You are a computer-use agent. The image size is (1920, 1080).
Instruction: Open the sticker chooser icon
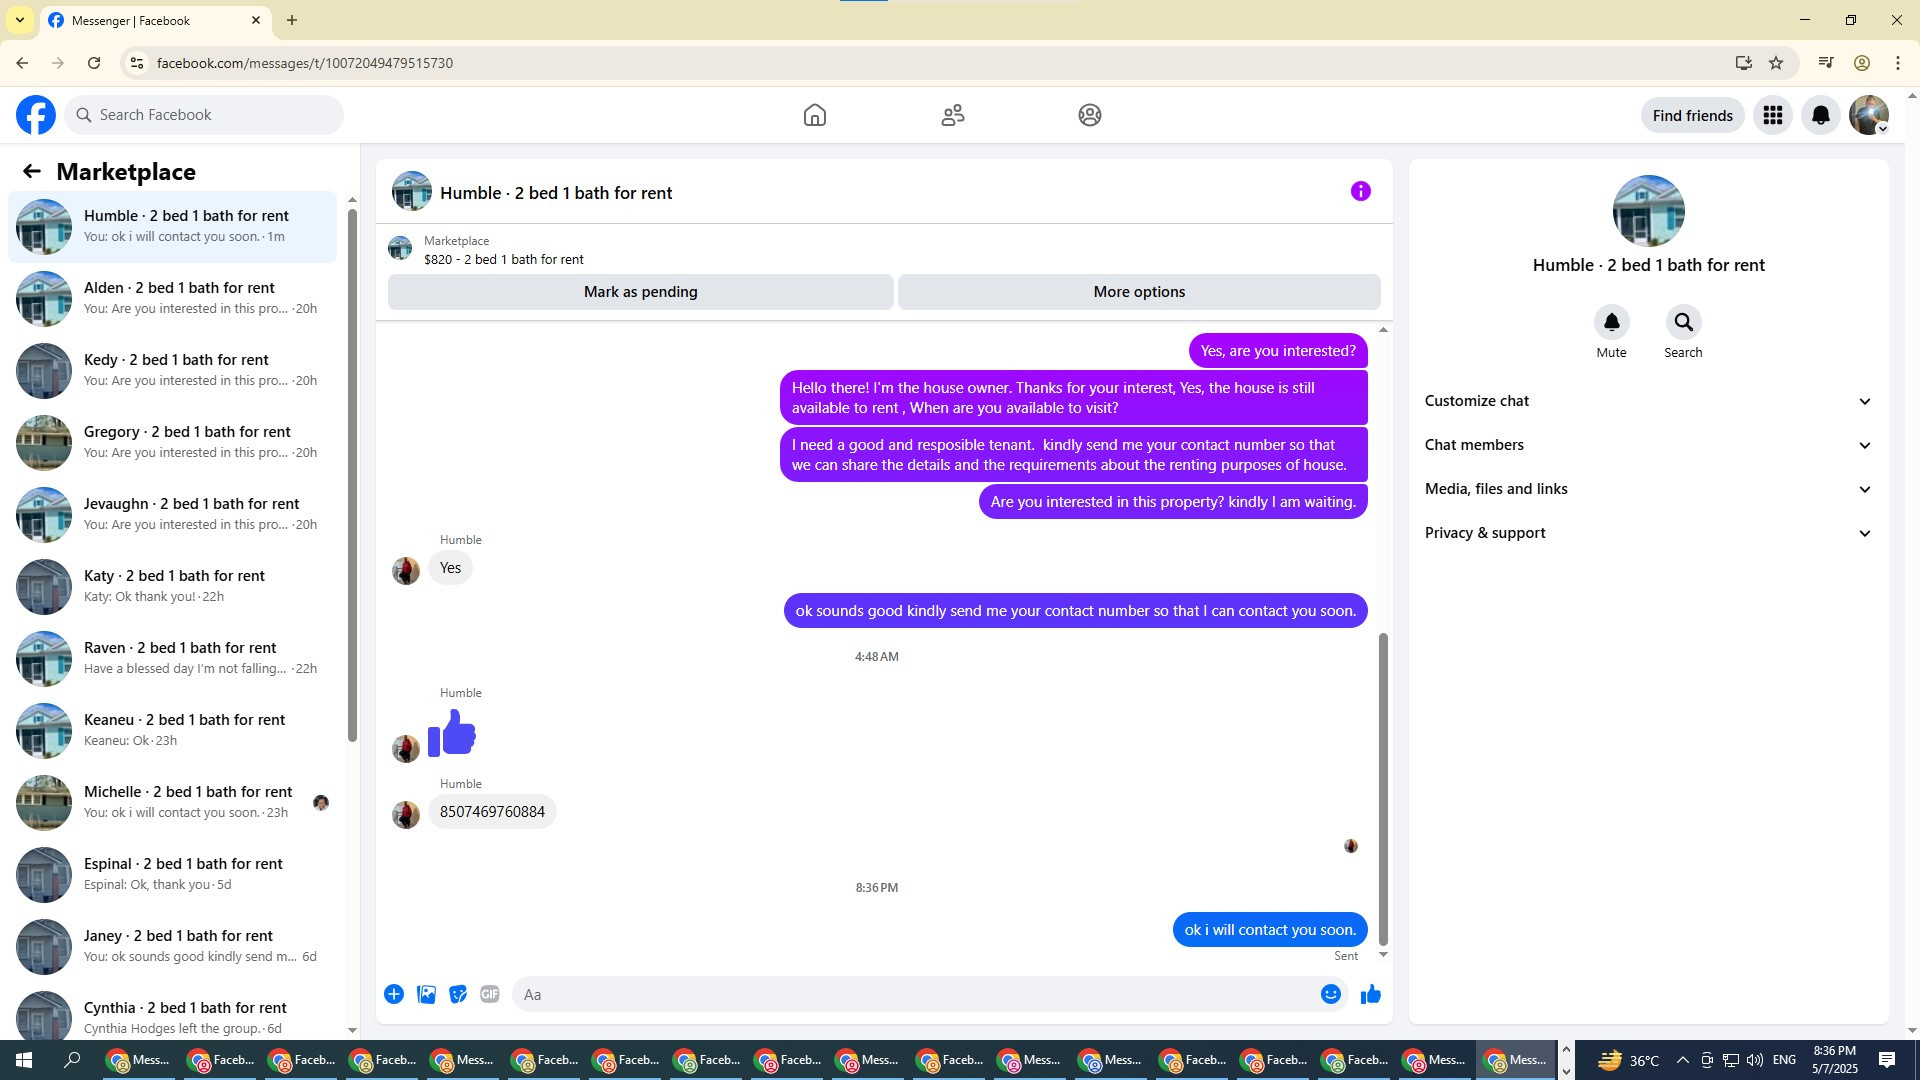[458, 994]
